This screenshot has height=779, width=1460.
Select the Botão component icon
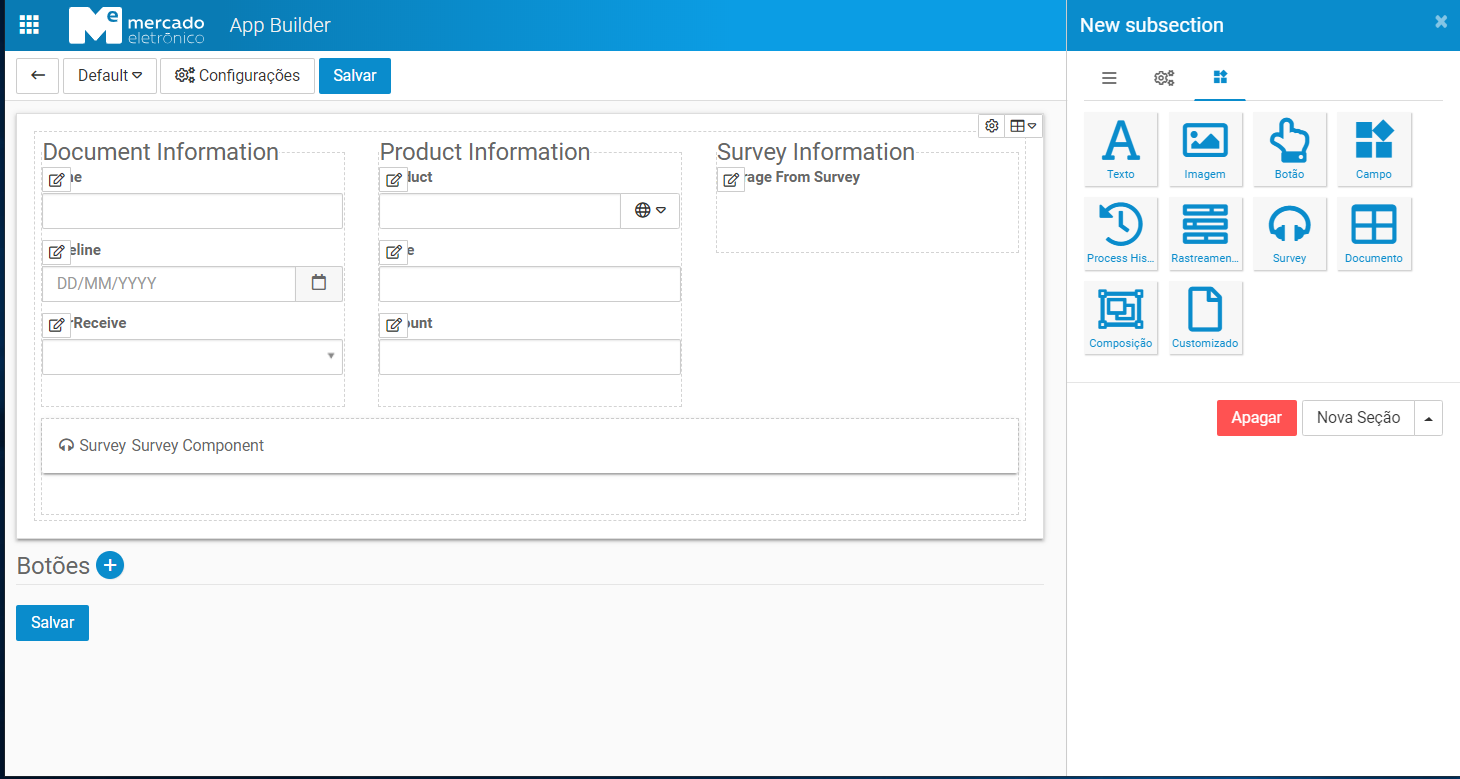pyautogui.click(x=1289, y=148)
